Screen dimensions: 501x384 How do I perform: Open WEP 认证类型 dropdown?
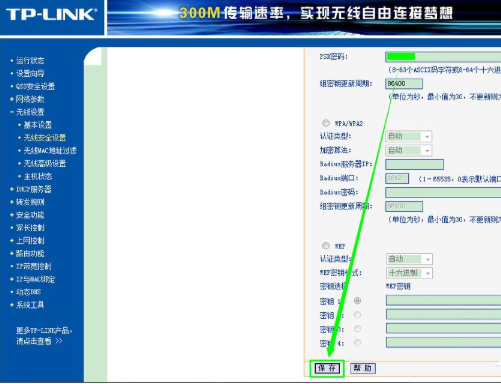tap(409, 259)
